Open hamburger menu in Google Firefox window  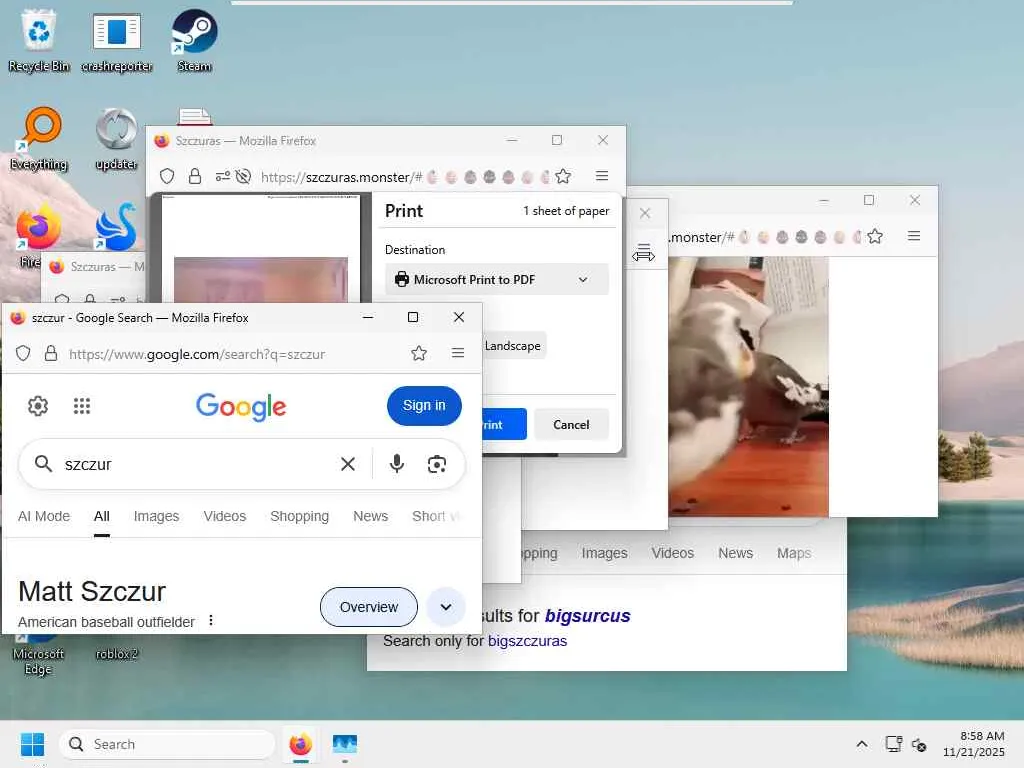(458, 353)
